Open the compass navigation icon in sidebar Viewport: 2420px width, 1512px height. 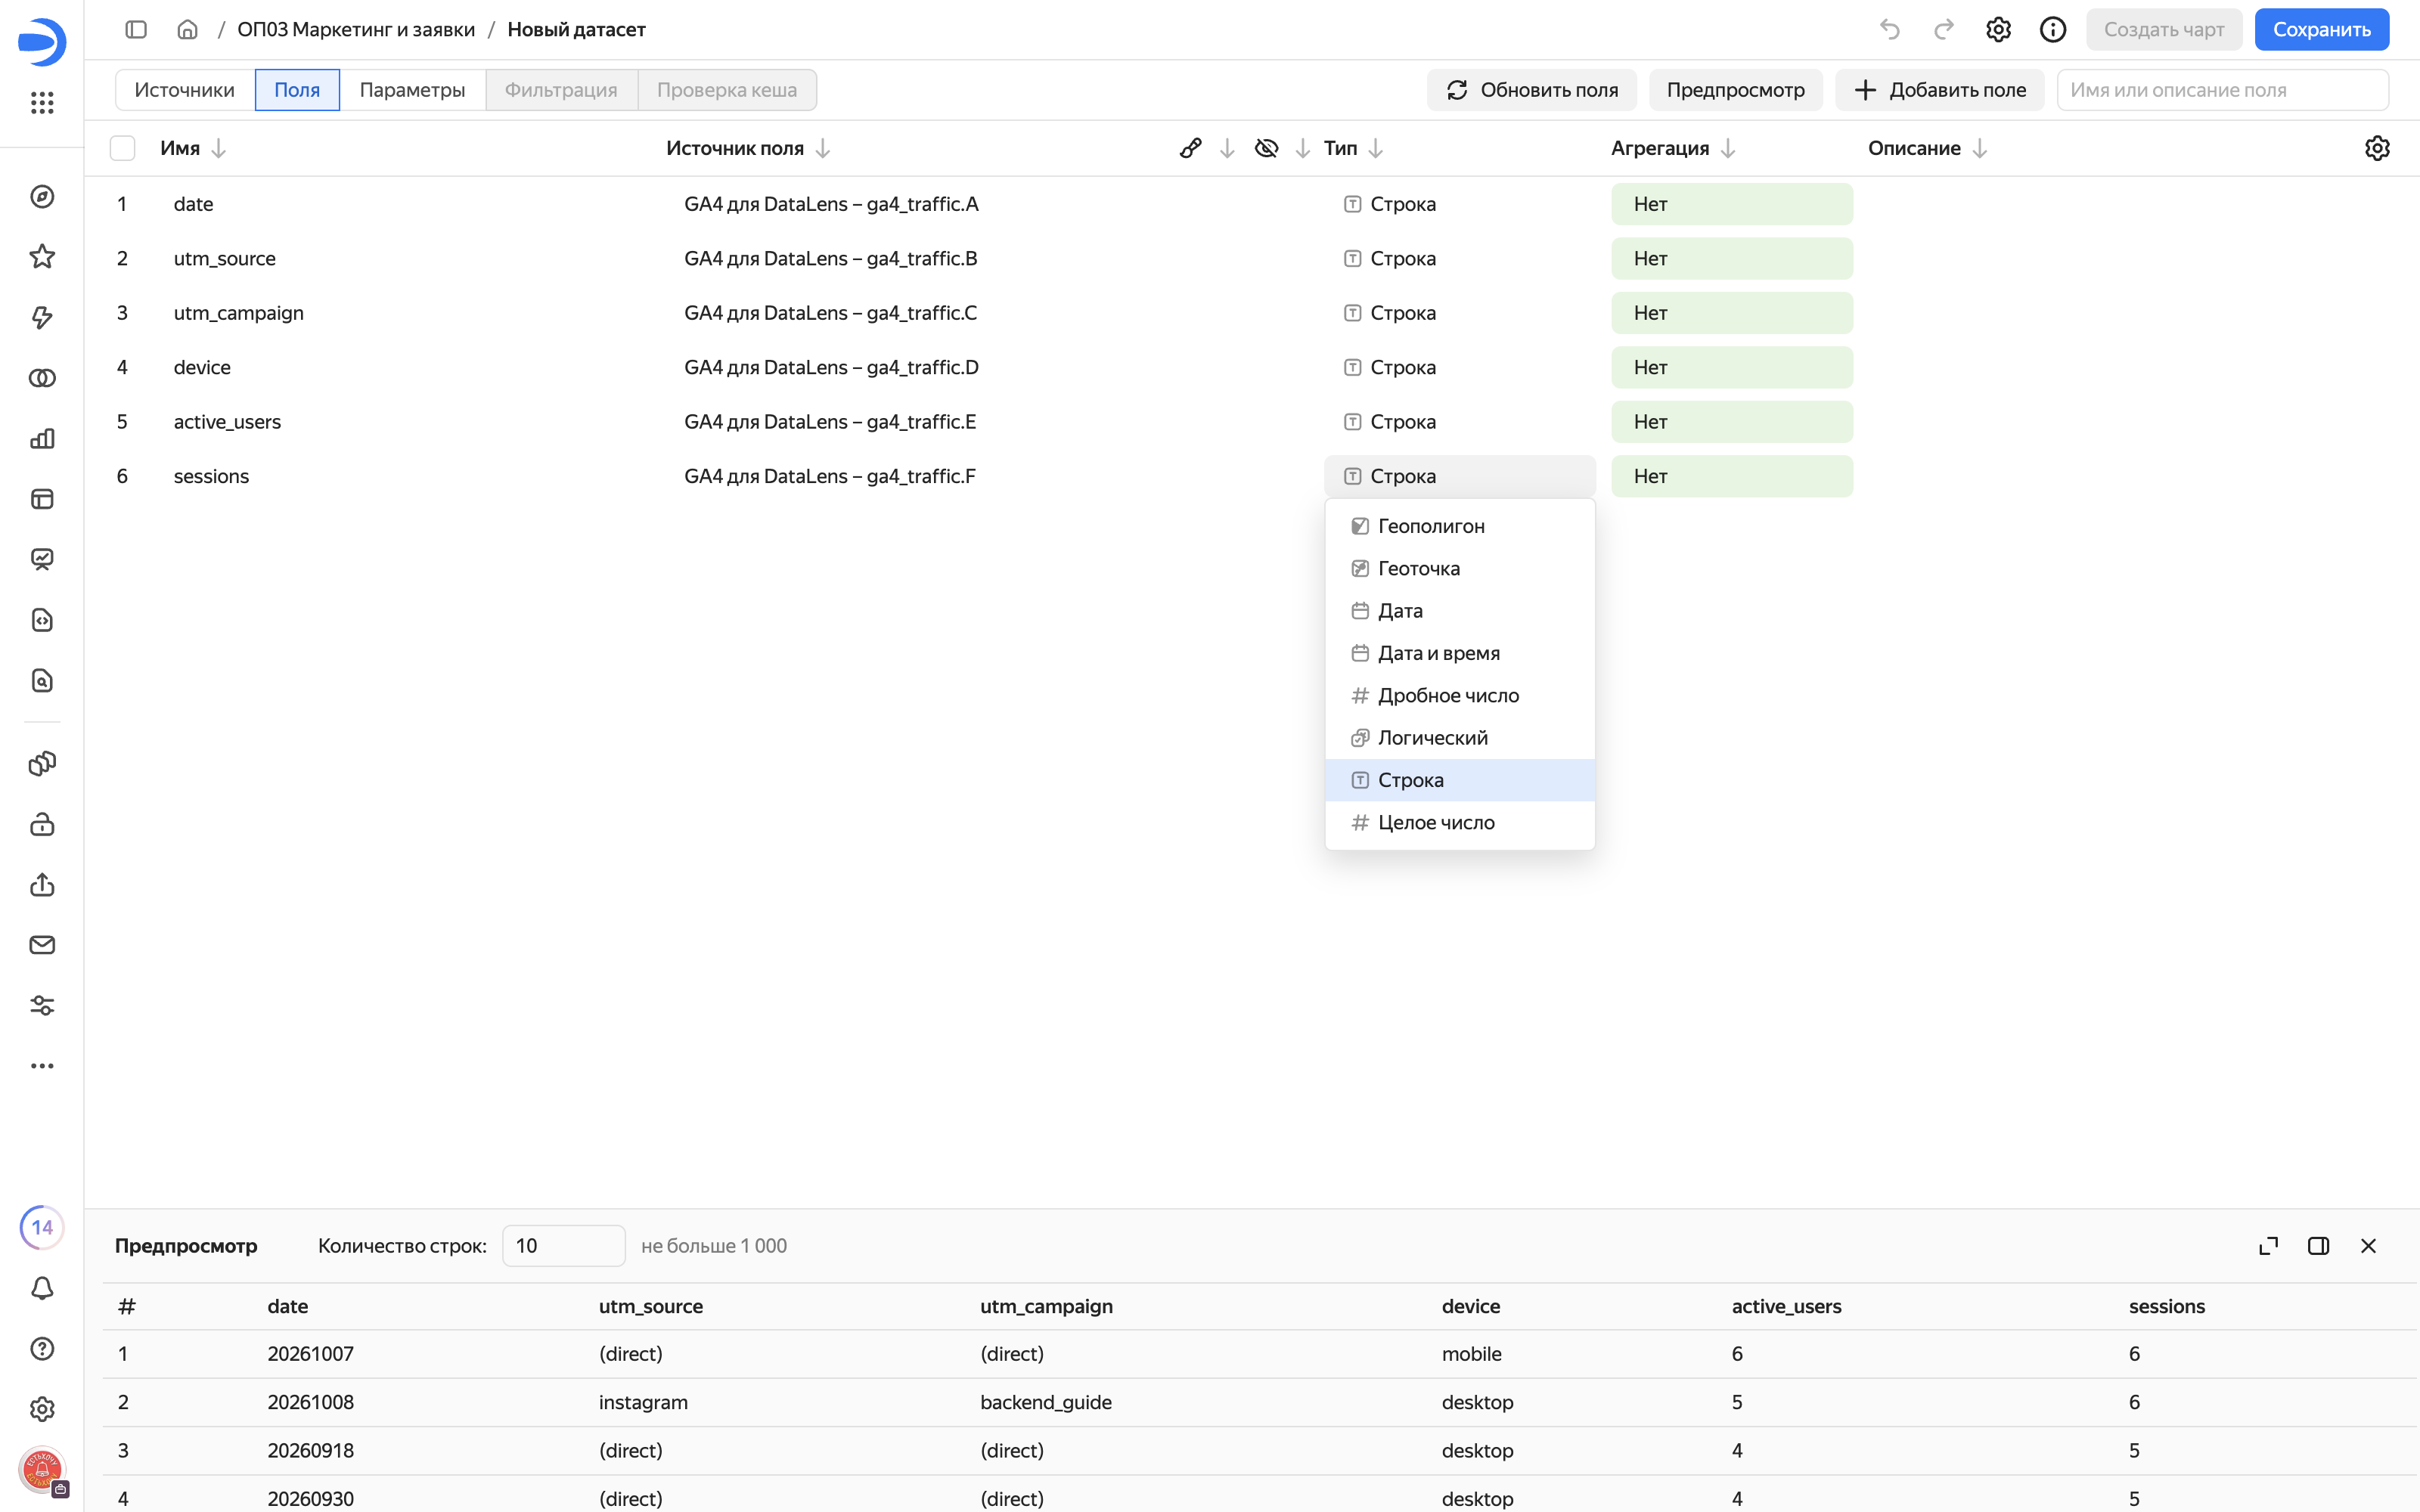click(x=42, y=197)
